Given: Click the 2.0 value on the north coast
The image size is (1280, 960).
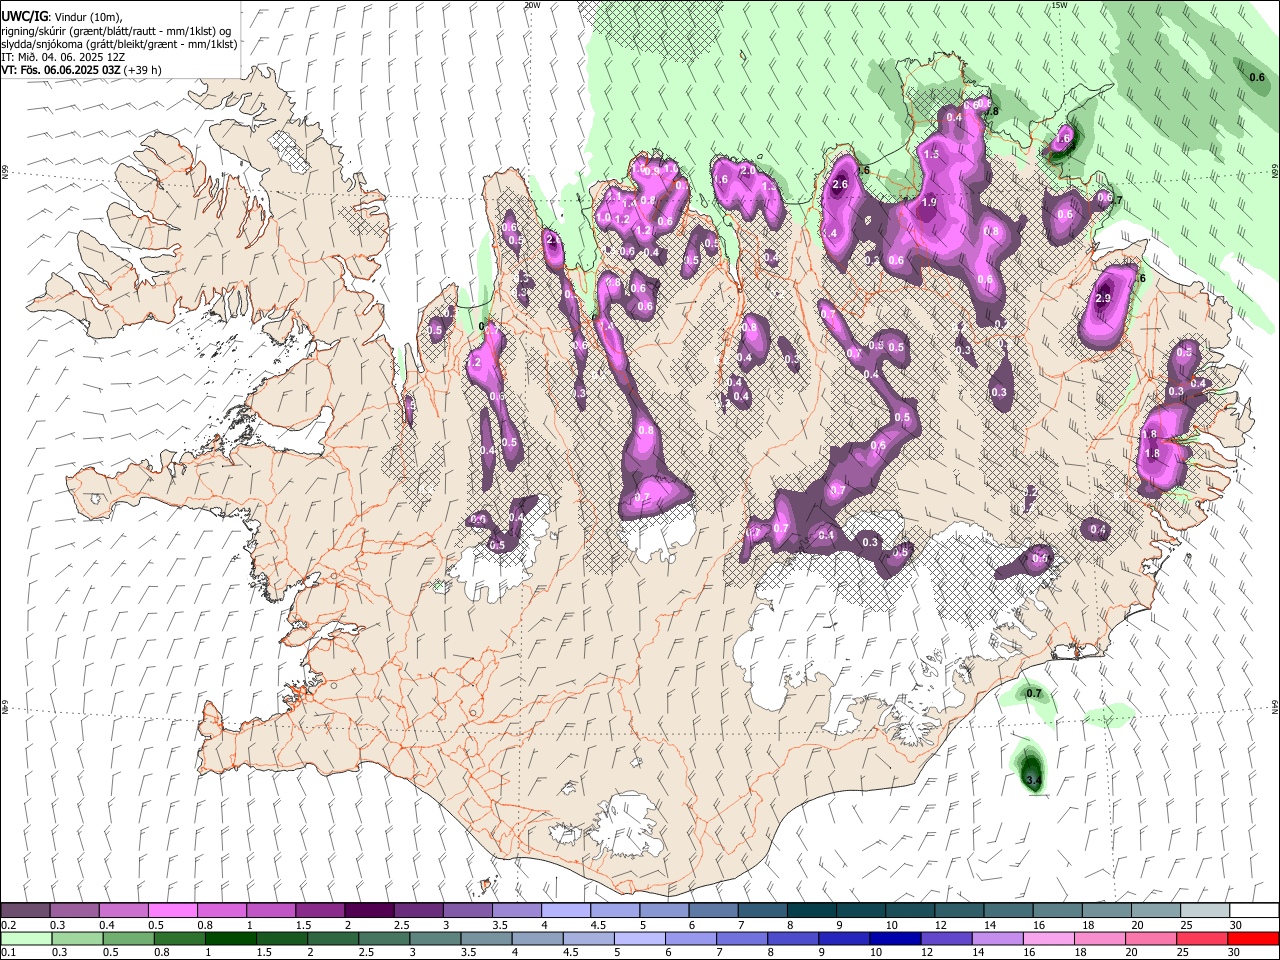Looking at the screenshot, I should click(747, 171).
